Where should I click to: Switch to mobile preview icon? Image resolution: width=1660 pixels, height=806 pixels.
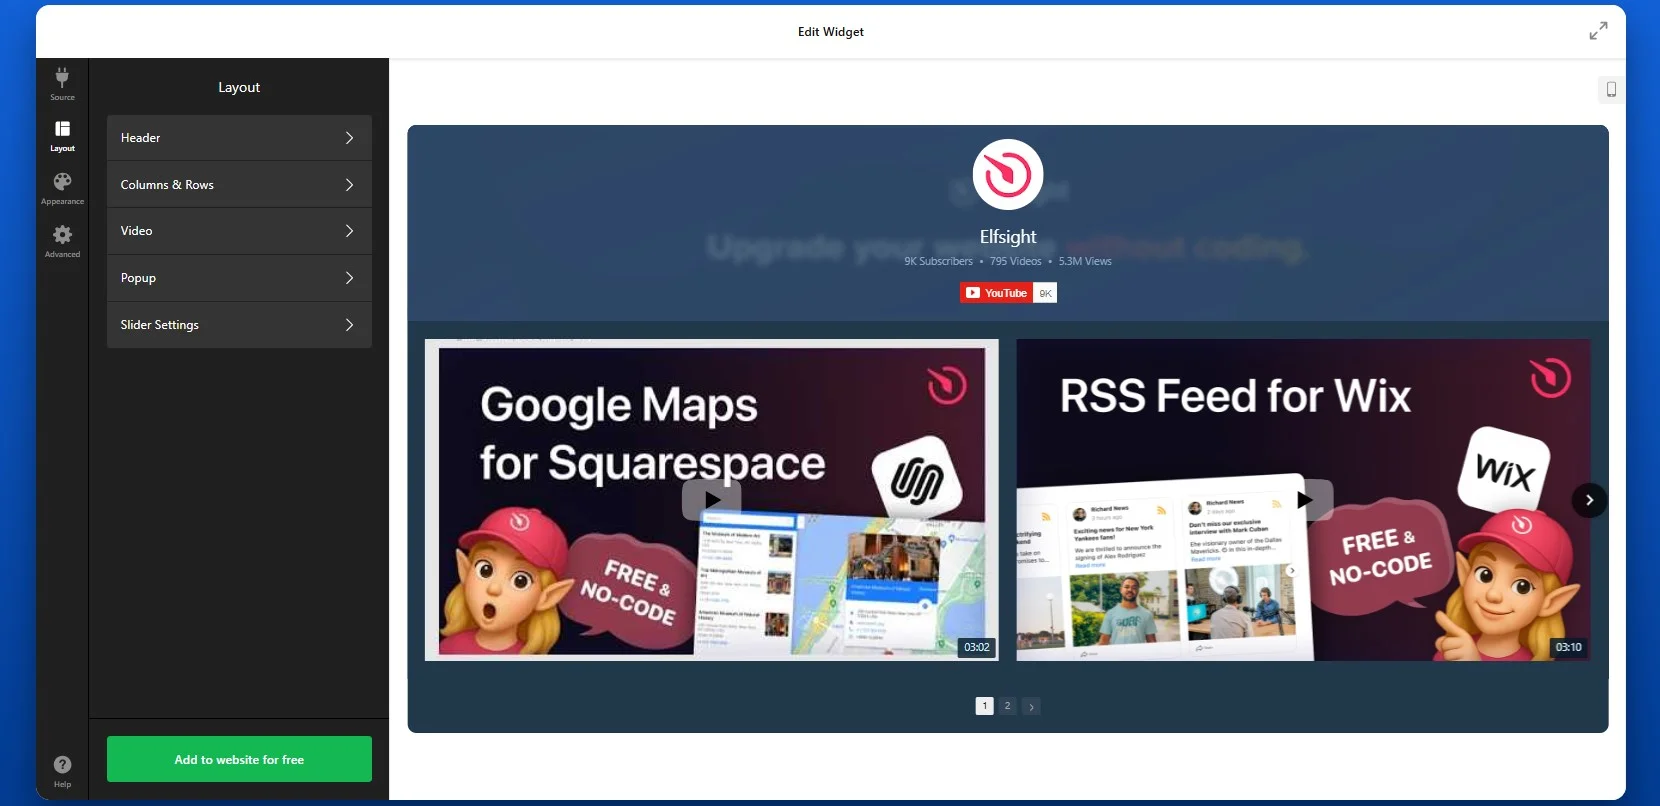click(1611, 89)
